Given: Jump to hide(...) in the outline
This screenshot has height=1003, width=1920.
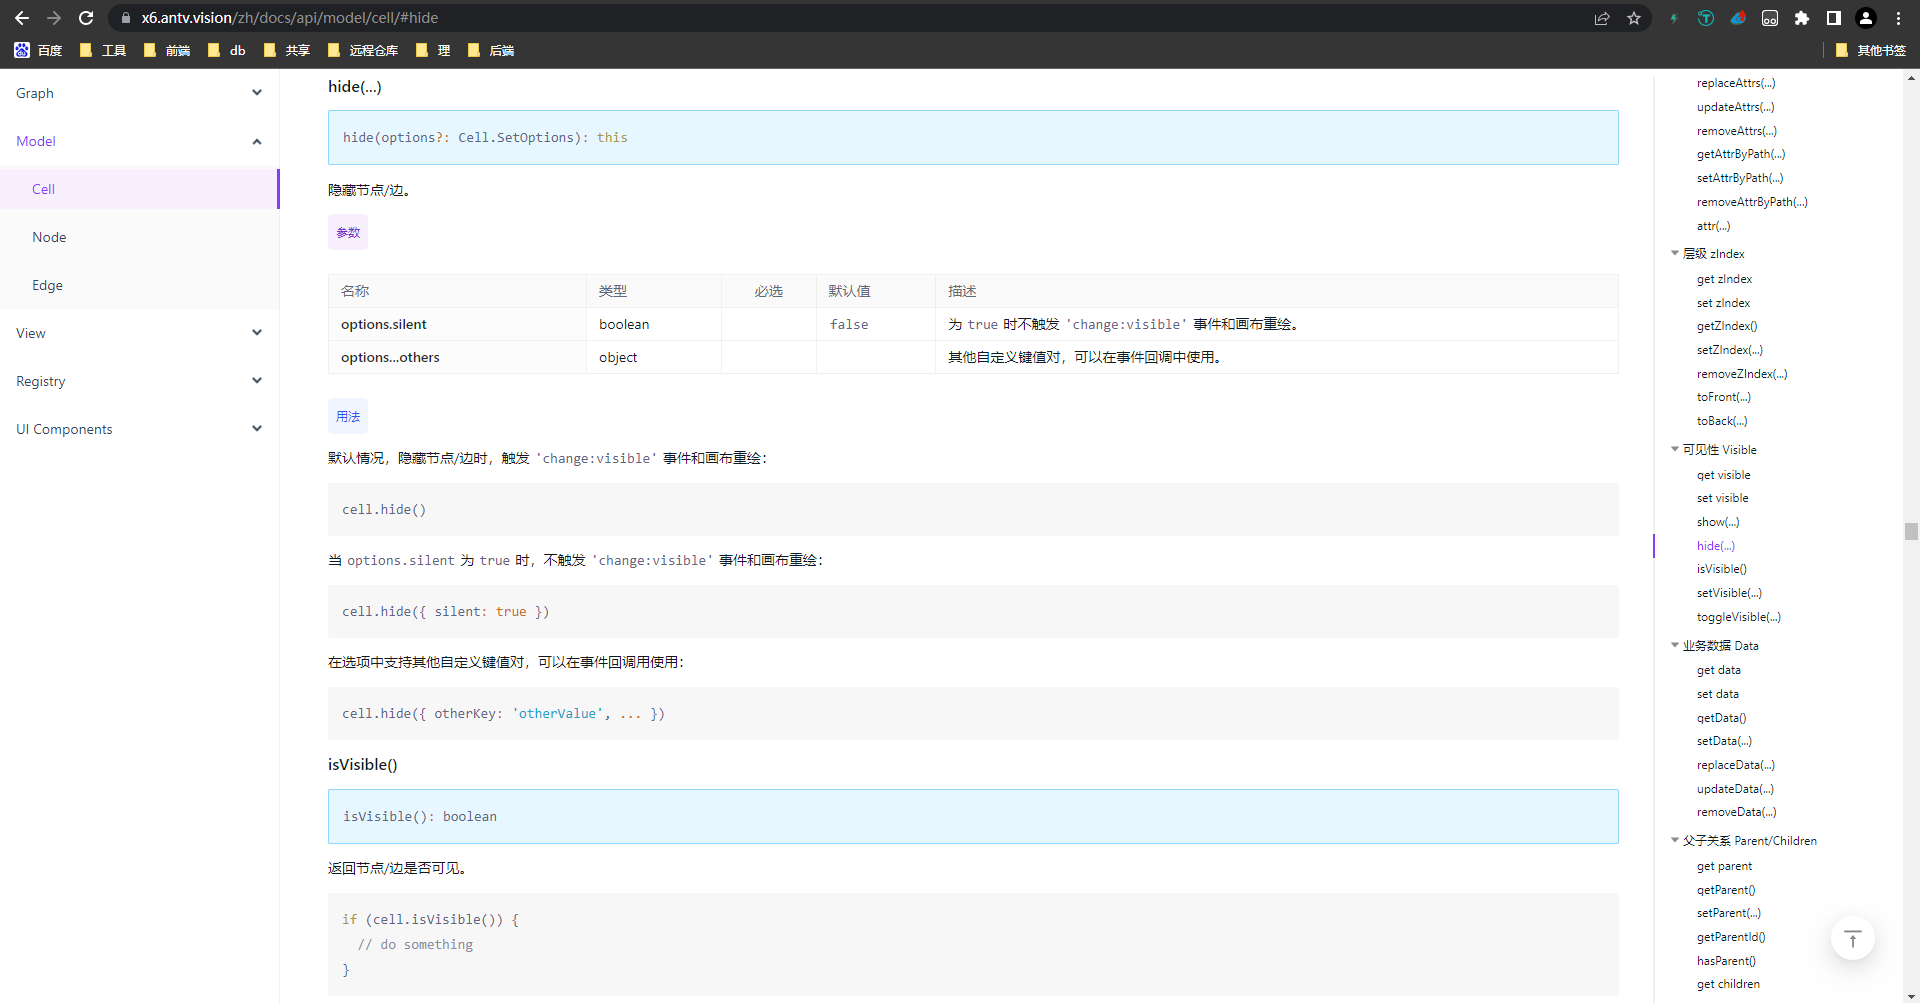Looking at the screenshot, I should click(x=1715, y=546).
